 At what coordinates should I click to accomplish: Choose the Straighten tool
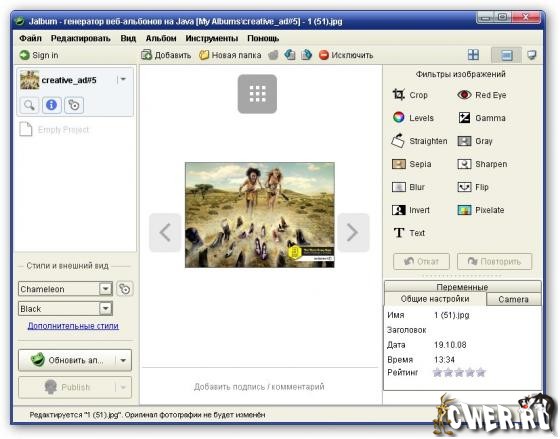click(419, 141)
